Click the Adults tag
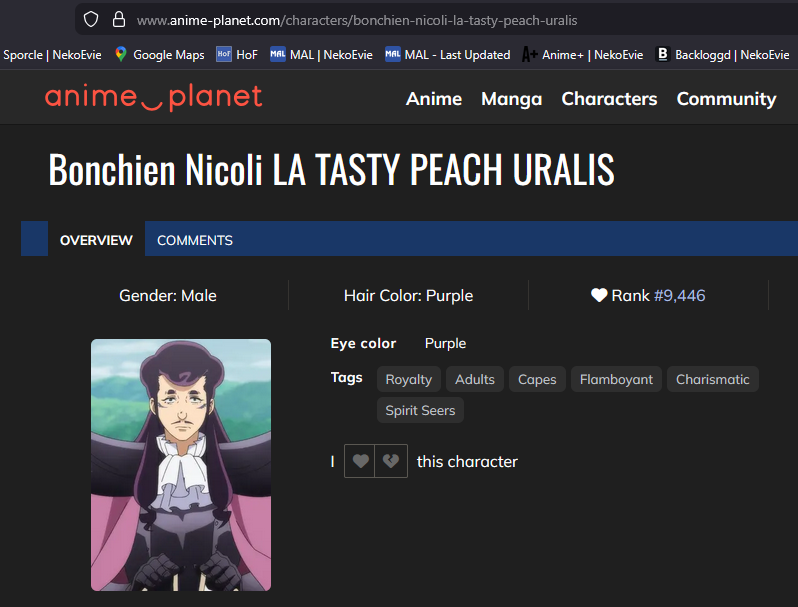 point(475,379)
